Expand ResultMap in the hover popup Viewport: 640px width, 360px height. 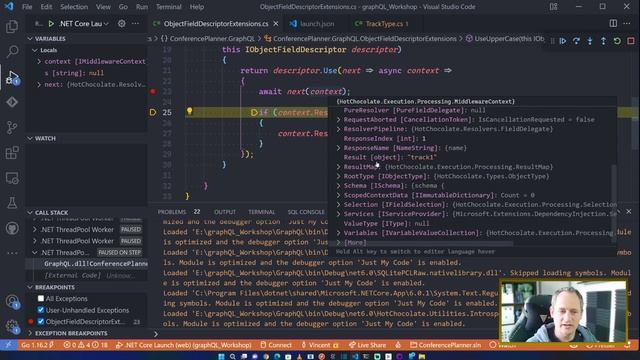point(338,167)
